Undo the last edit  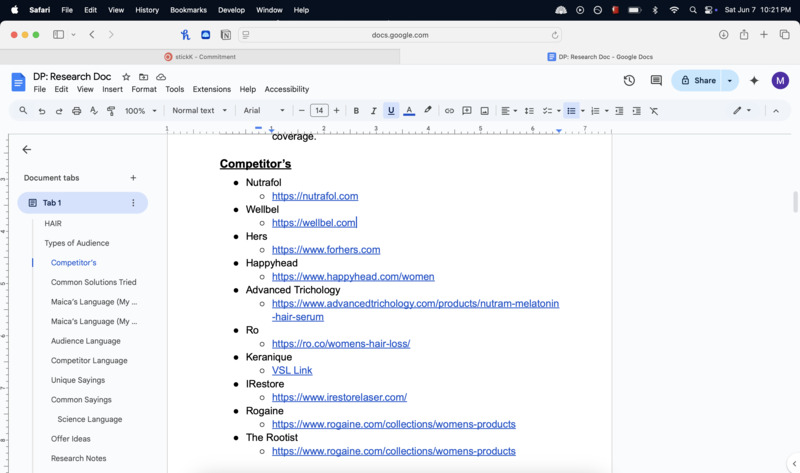(42, 111)
